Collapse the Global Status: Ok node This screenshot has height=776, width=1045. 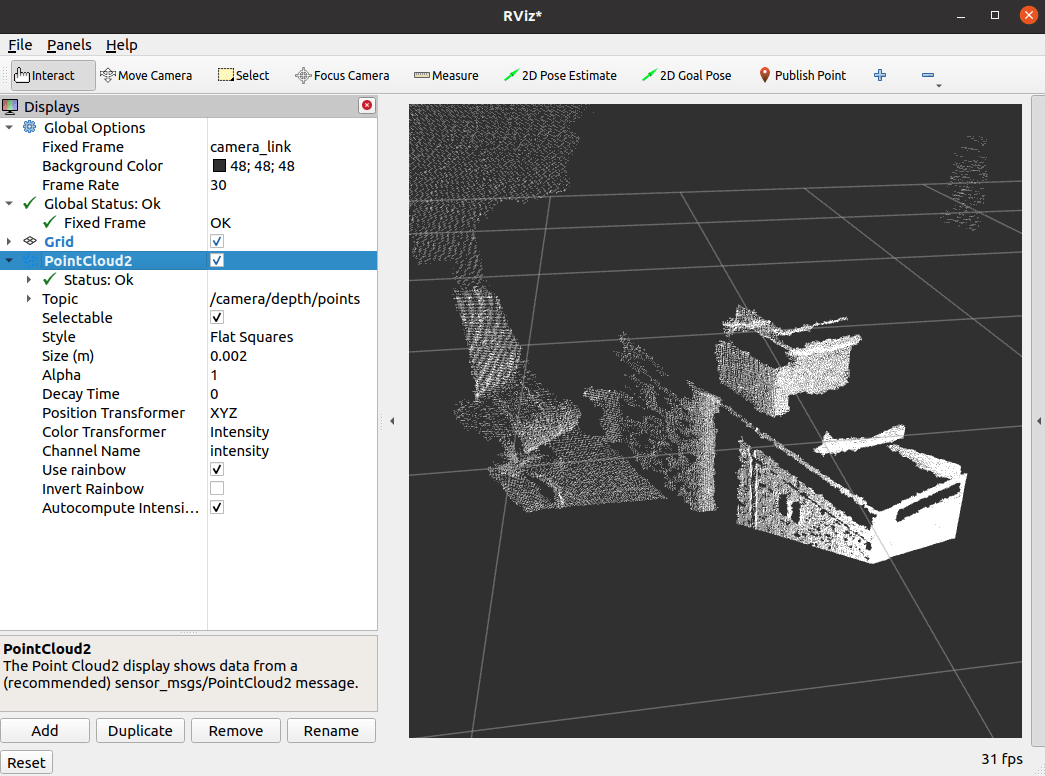click(9, 203)
